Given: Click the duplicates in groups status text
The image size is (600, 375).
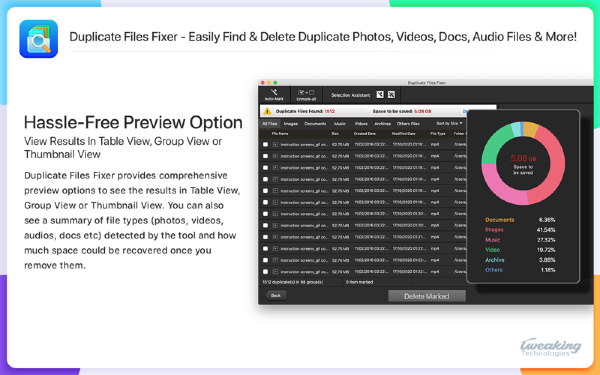Looking at the screenshot, I should 292,282.
